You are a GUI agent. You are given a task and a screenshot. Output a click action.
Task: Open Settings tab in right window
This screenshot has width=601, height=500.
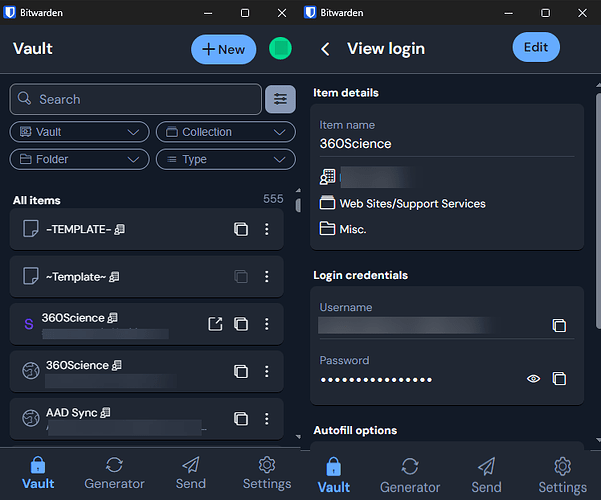[x=562, y=476]
